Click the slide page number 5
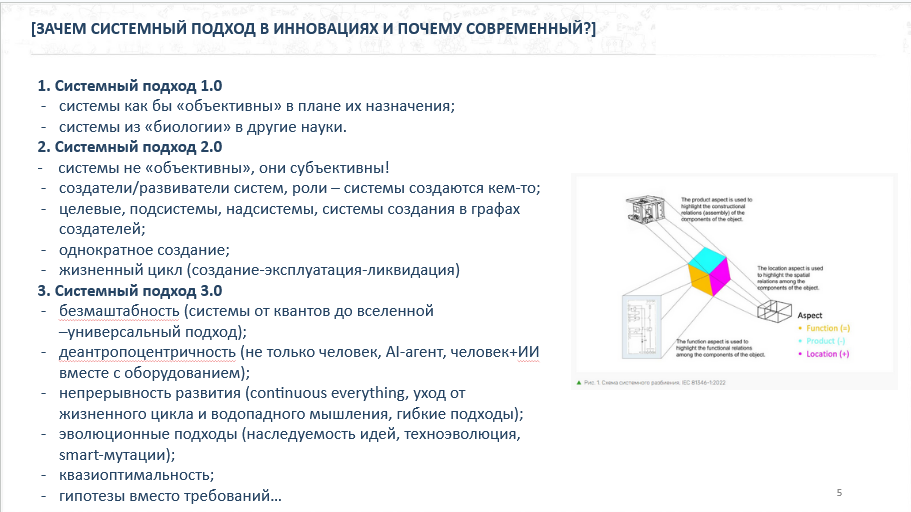 (x=839, y=492)
